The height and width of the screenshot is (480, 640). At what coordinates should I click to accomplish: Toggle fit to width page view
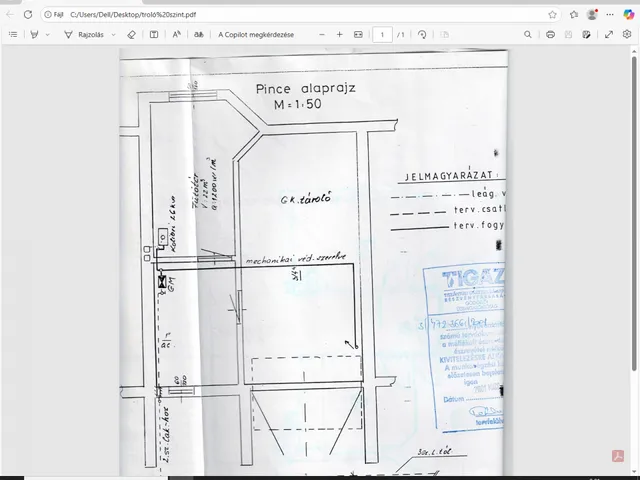tap(358, 34)
